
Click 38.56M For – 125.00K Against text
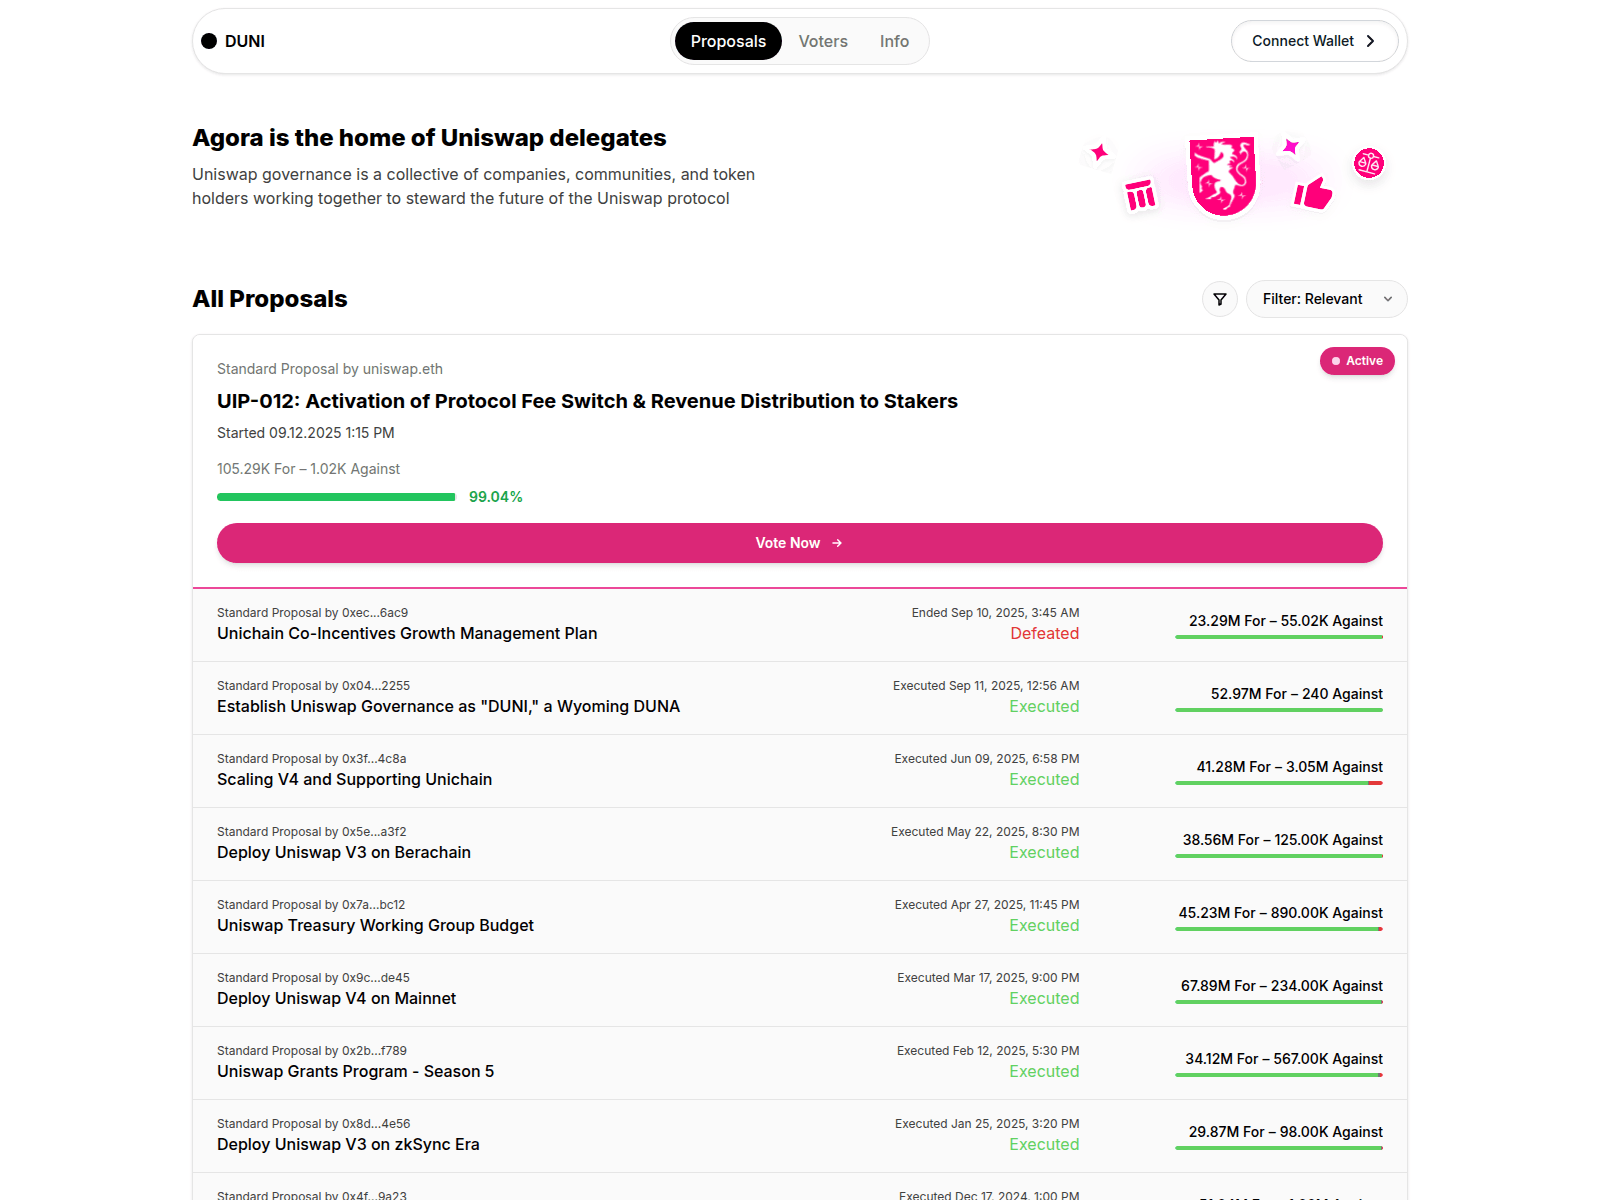(x=1283, y=840)
